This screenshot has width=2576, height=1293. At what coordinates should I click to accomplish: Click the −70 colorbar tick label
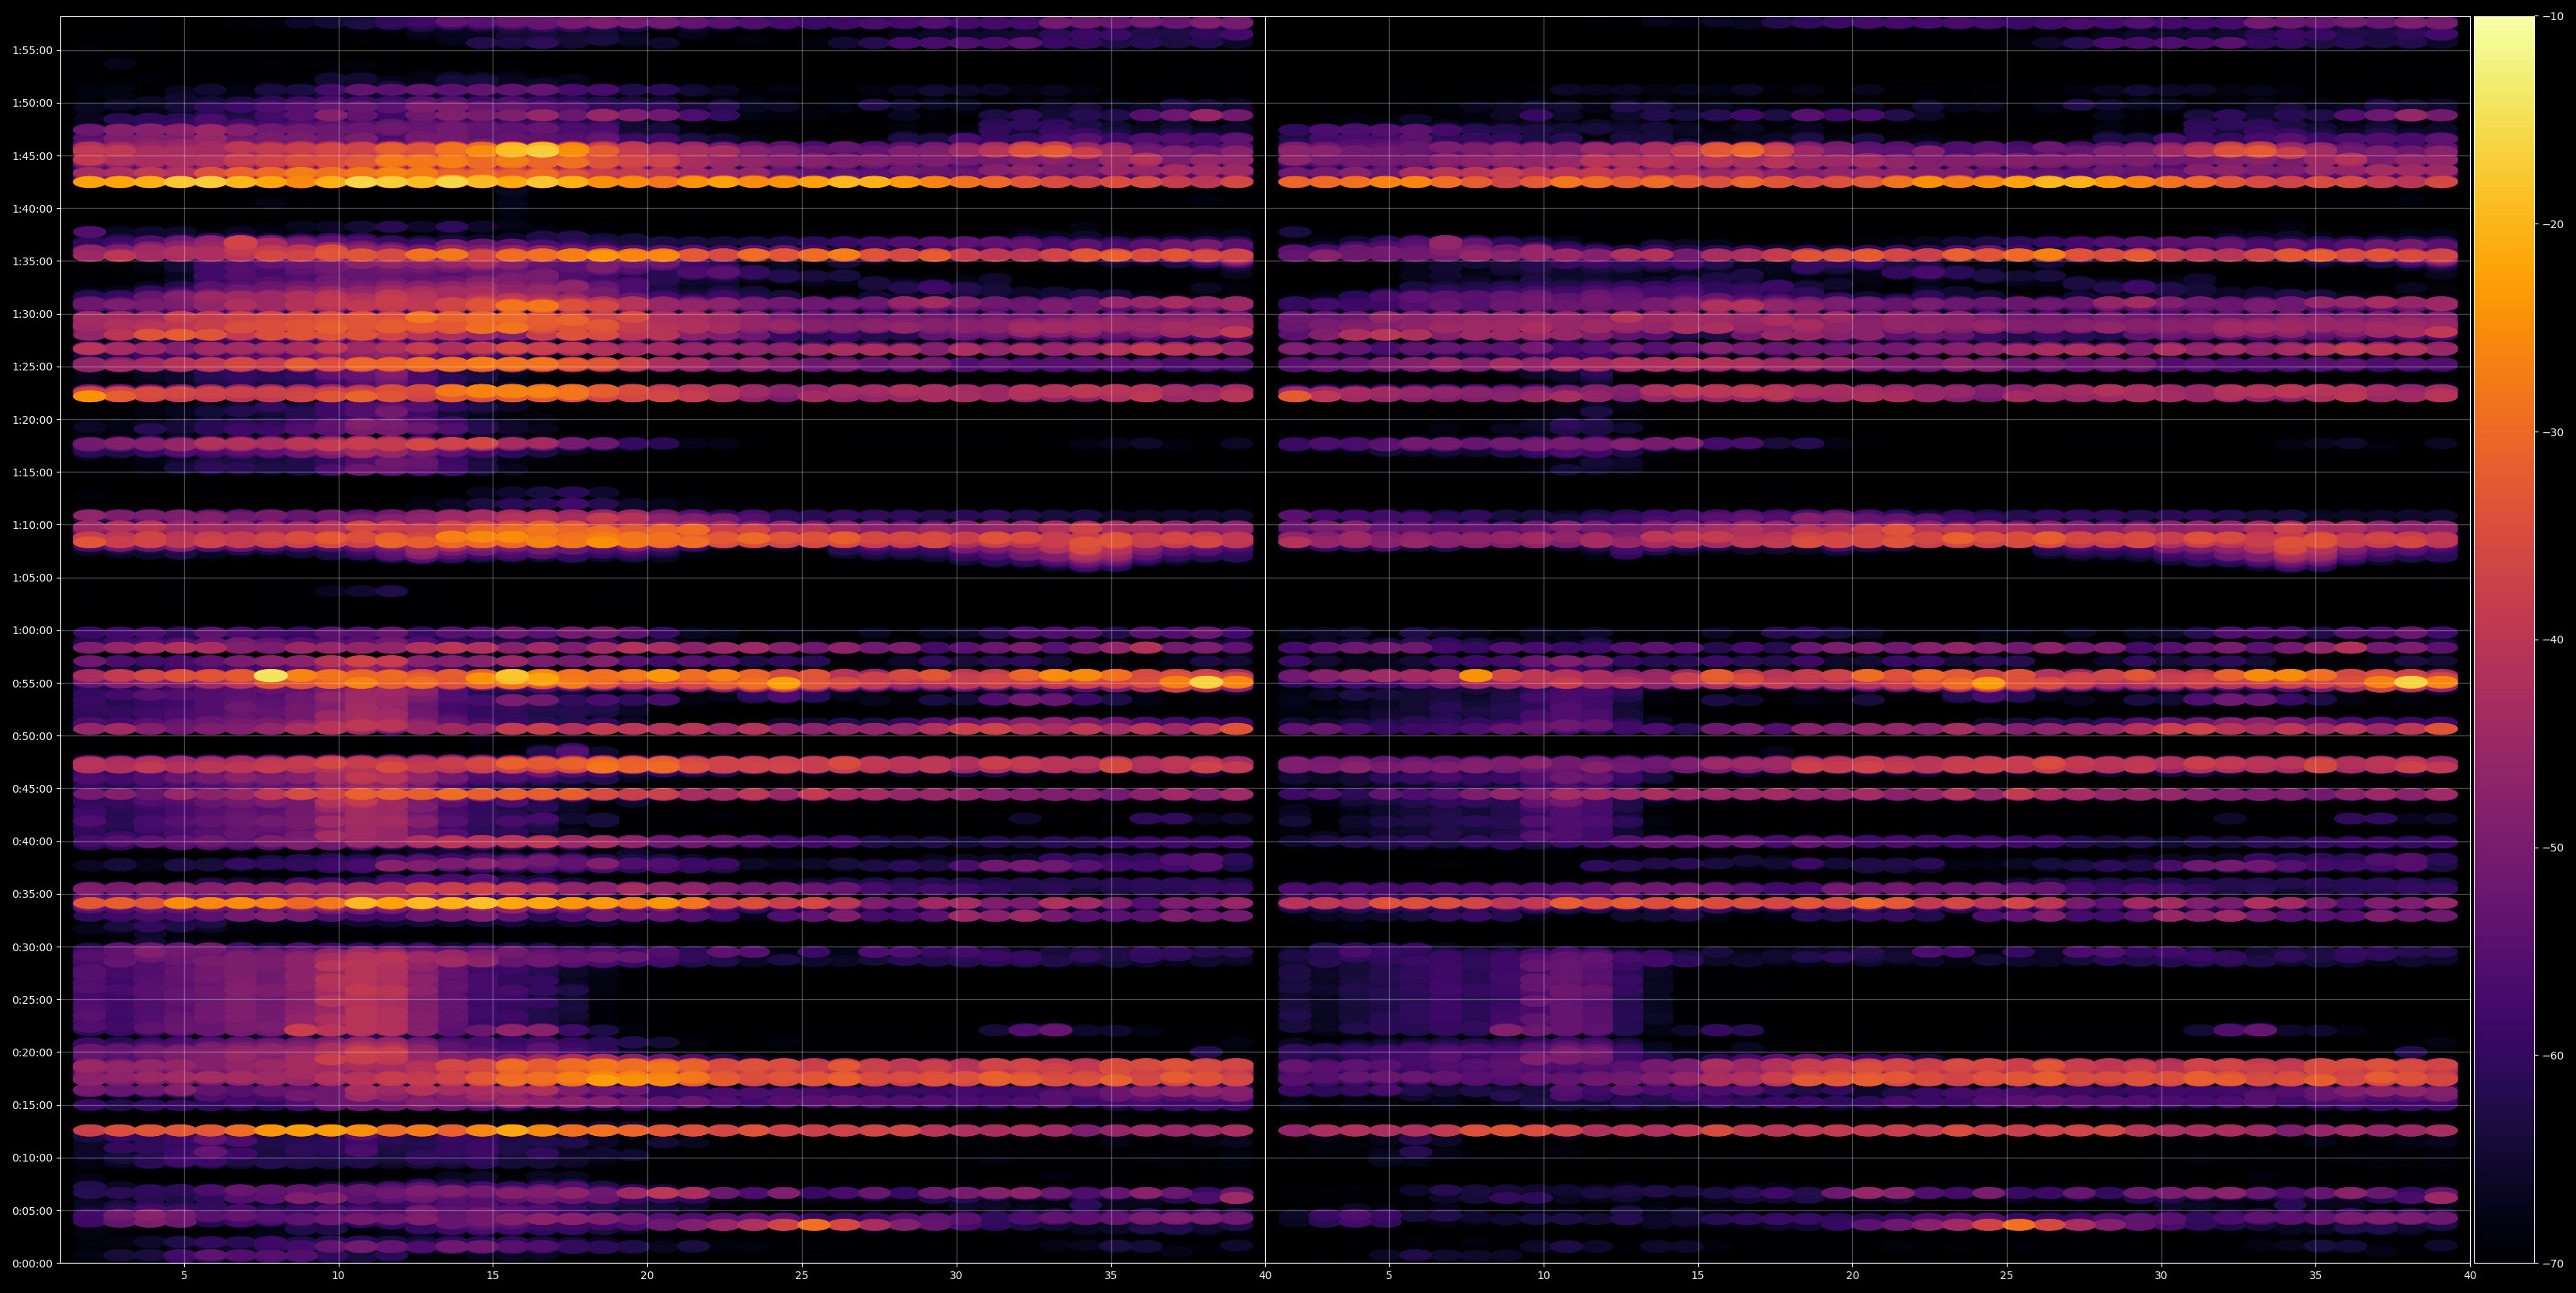click(x=2552, y=1264)
